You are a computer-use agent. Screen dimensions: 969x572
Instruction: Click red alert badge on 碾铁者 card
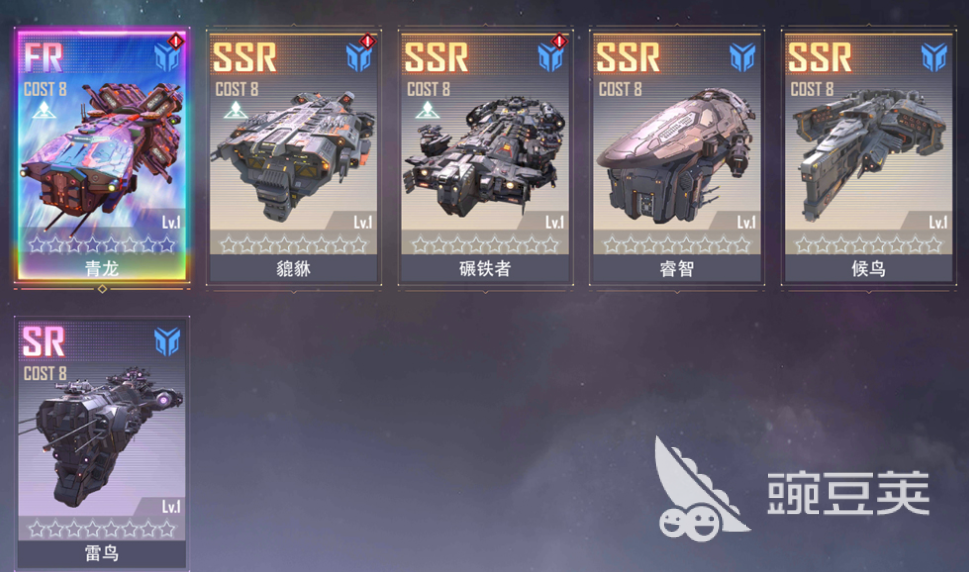click(559, 41)
